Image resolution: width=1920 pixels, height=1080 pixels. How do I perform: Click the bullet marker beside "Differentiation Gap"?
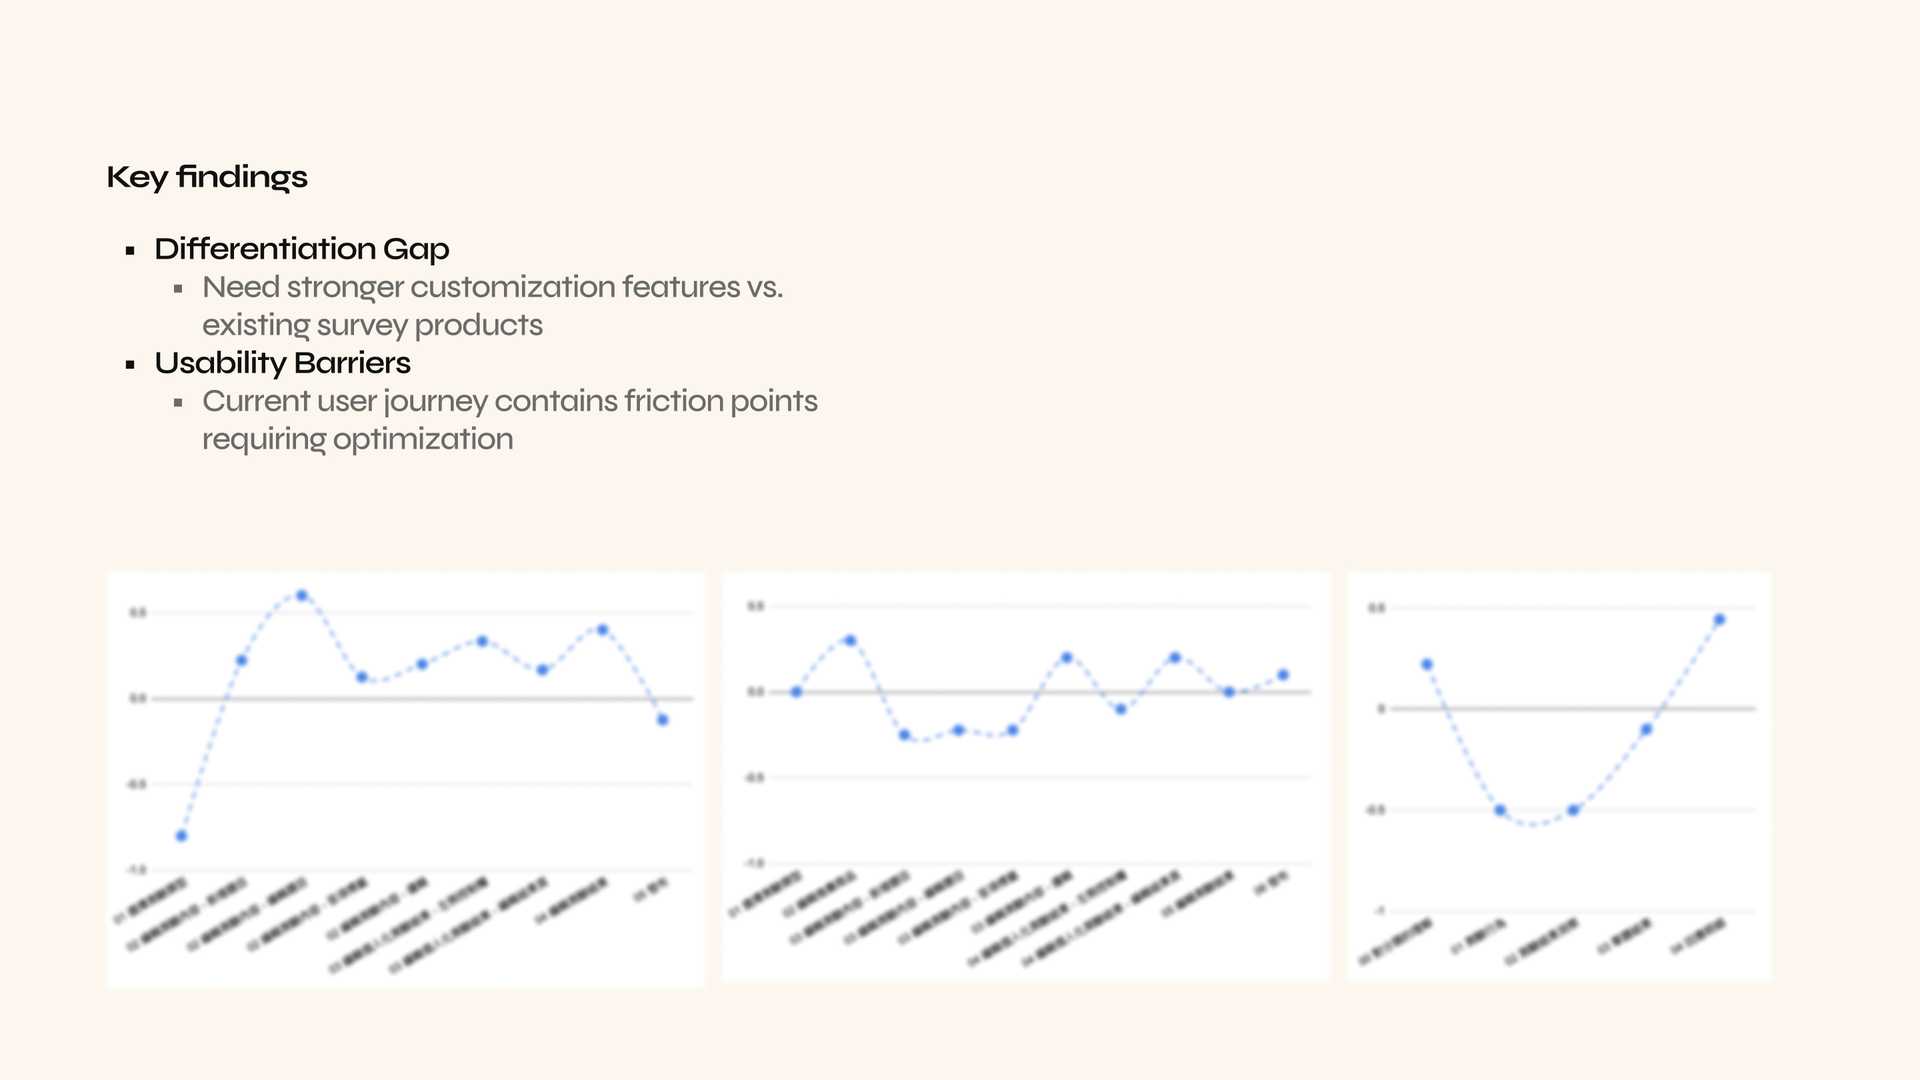pyautogui.click(x=130, y=251)
